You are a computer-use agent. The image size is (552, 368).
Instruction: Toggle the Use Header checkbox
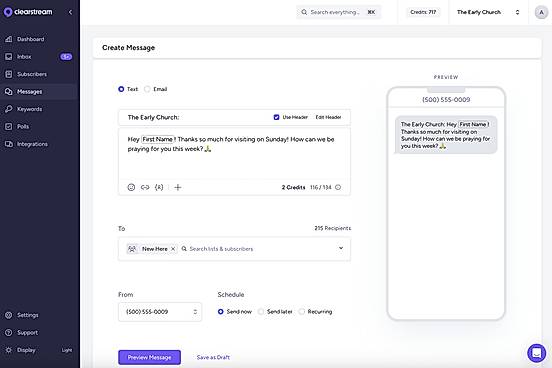[276, 117]
